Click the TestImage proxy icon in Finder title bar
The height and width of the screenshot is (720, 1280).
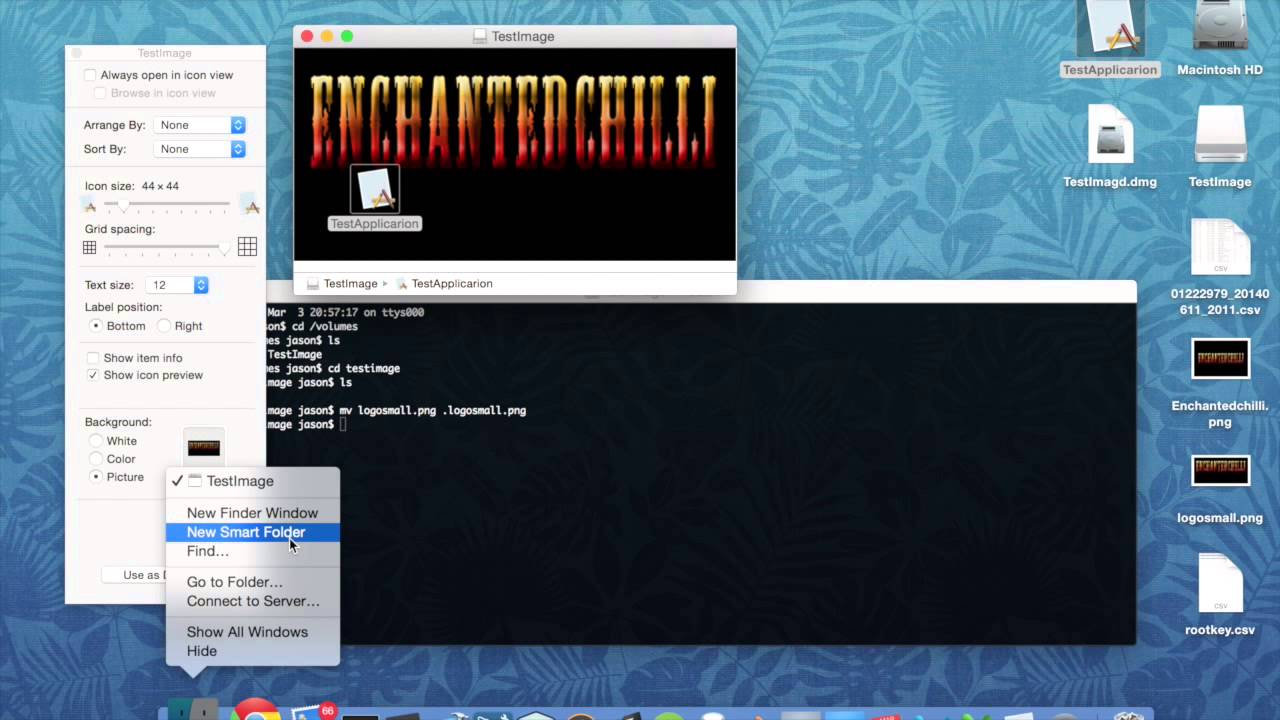[480, 36]
